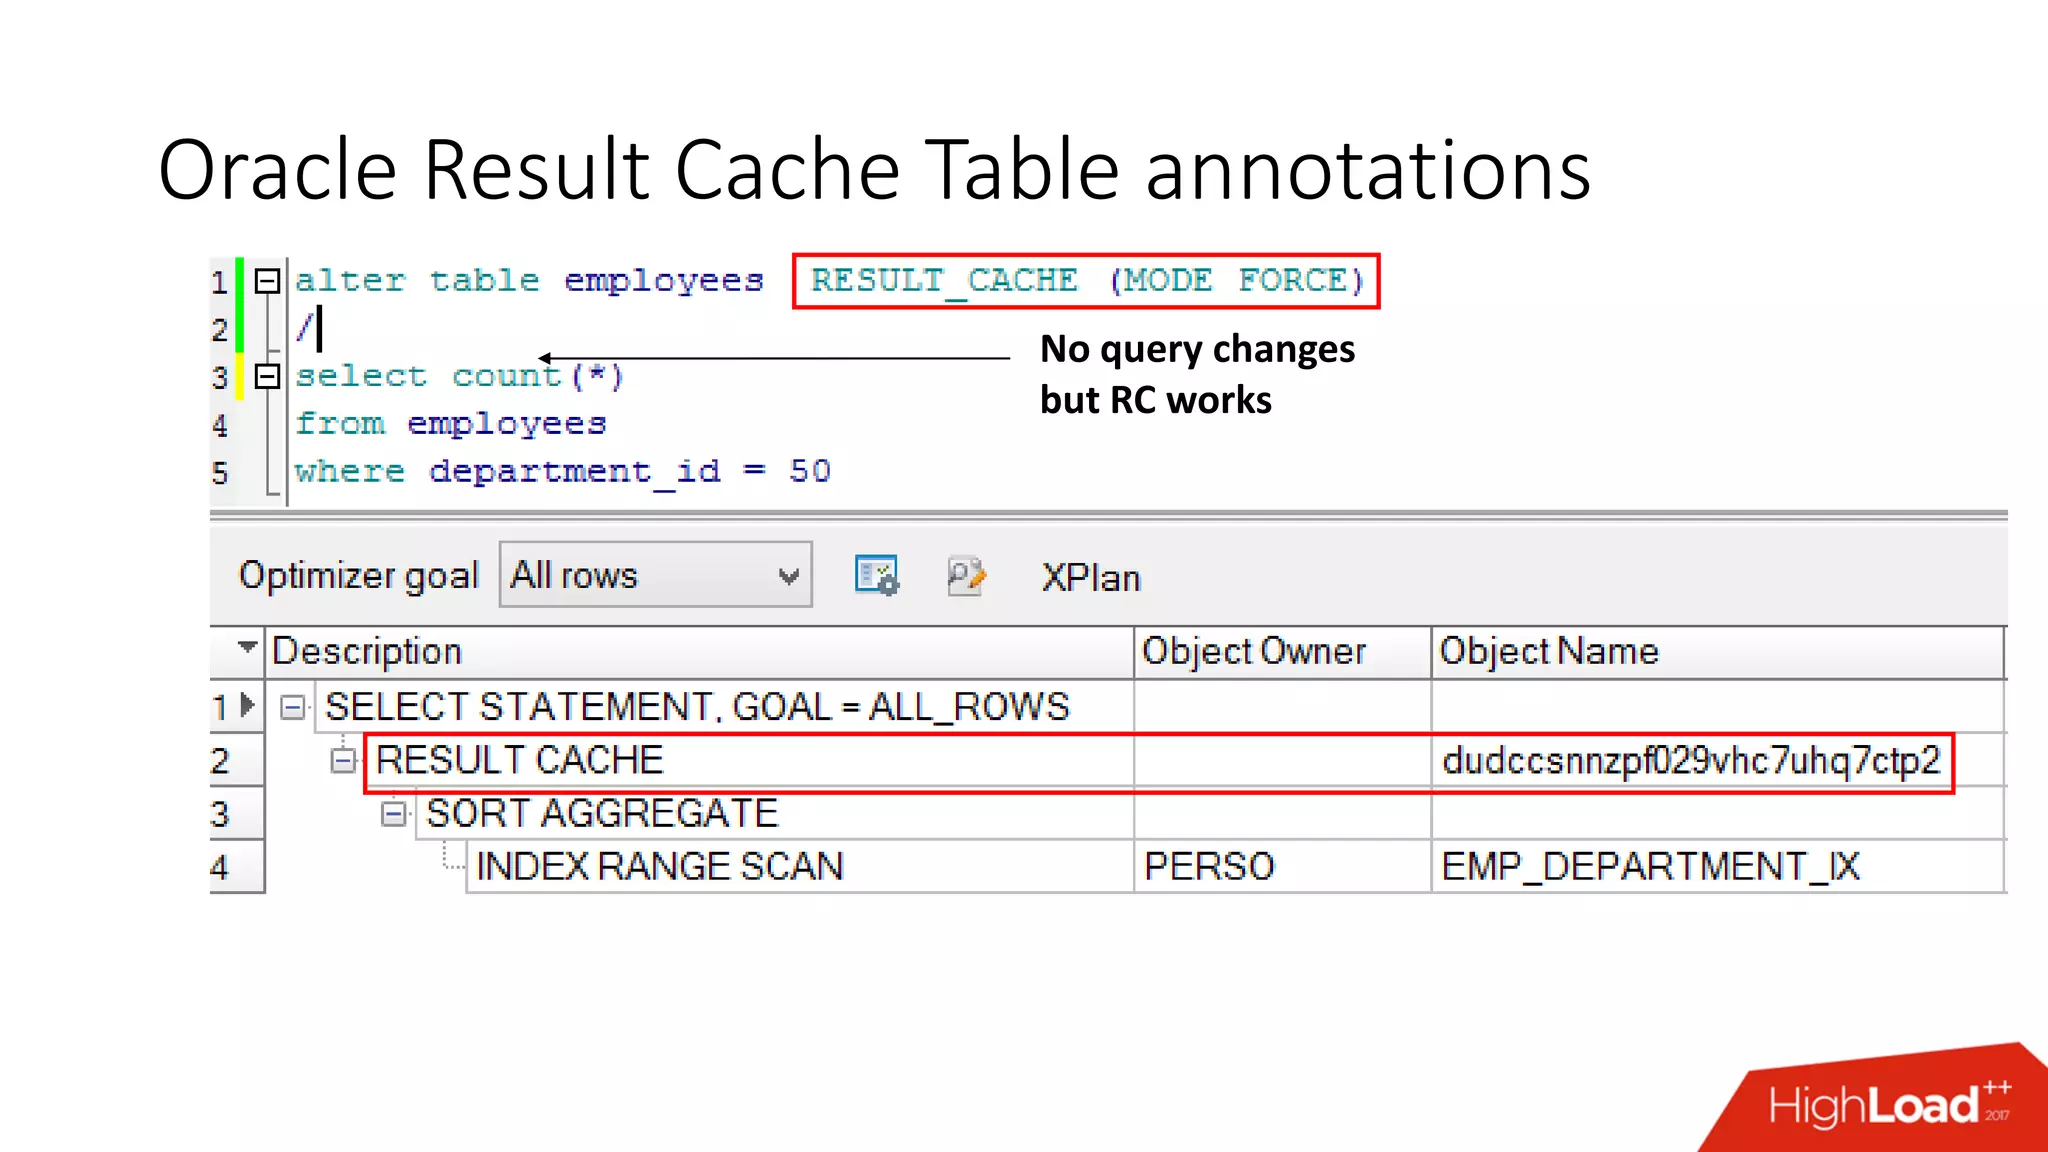
Task: Collapse the select statement block on line 3
Action: (x=267, y=377)
